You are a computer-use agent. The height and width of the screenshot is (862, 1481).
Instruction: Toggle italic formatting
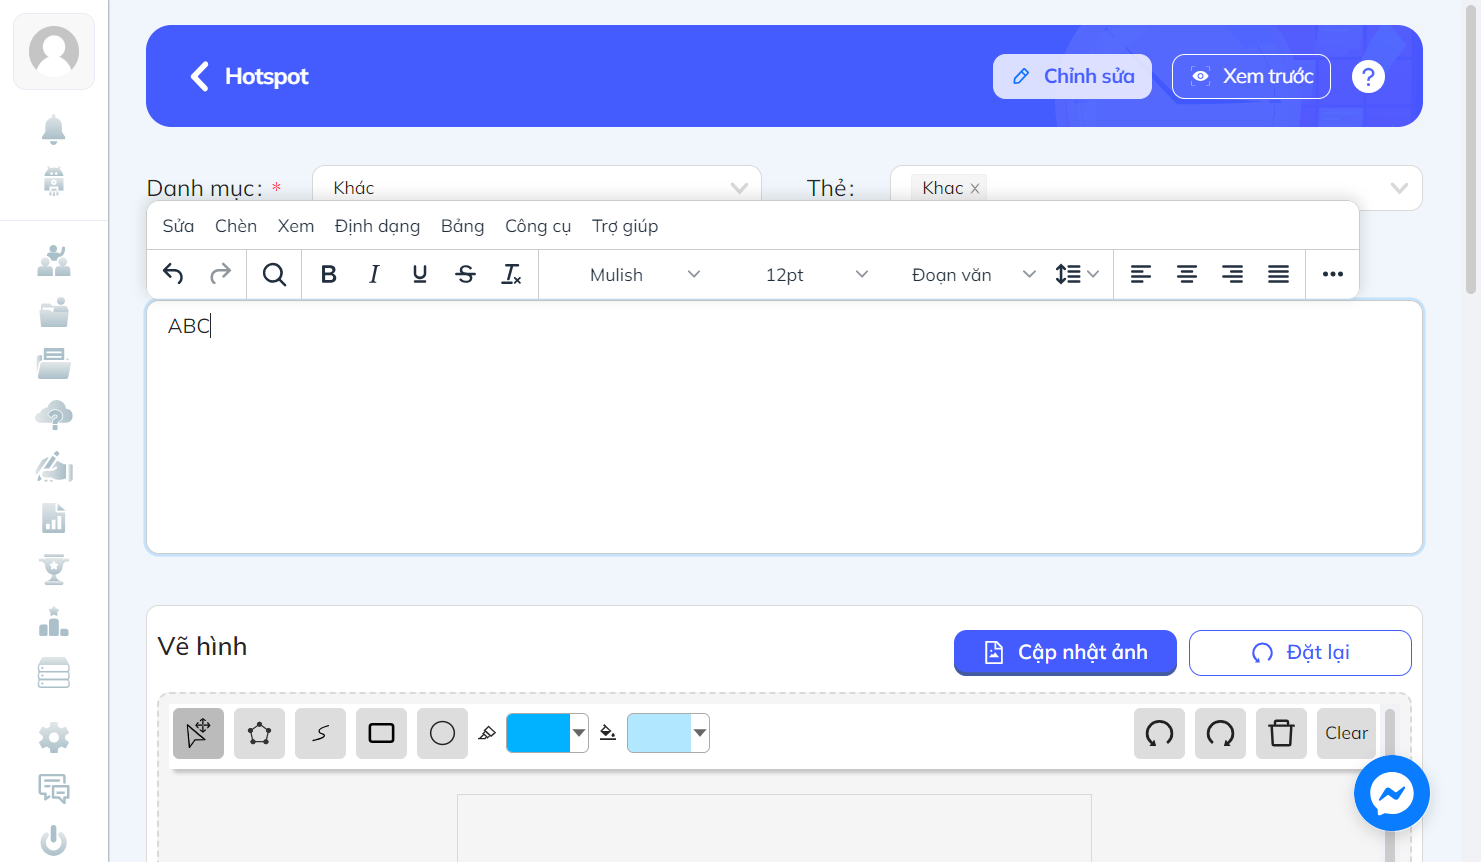[374, 274]
